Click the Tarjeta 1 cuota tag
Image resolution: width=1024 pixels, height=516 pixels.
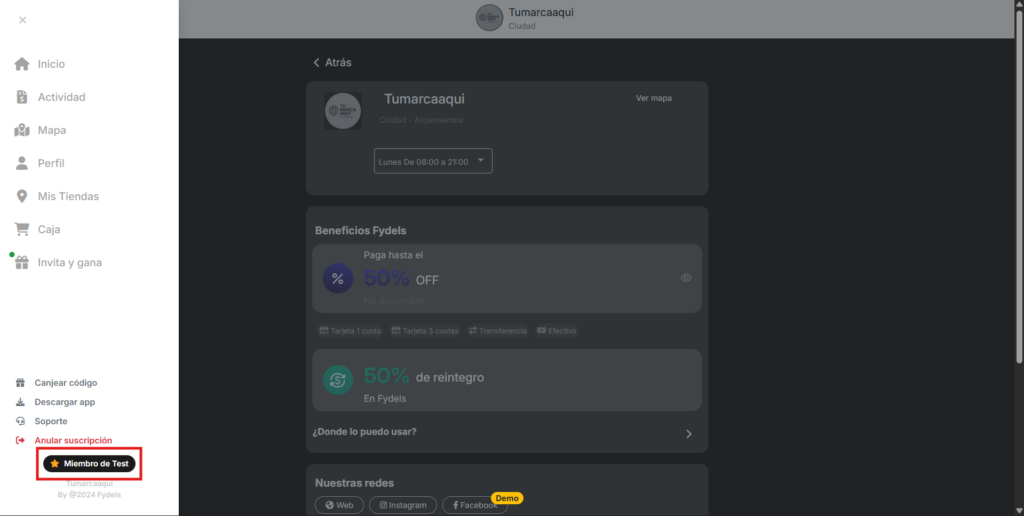click(350, 331)
